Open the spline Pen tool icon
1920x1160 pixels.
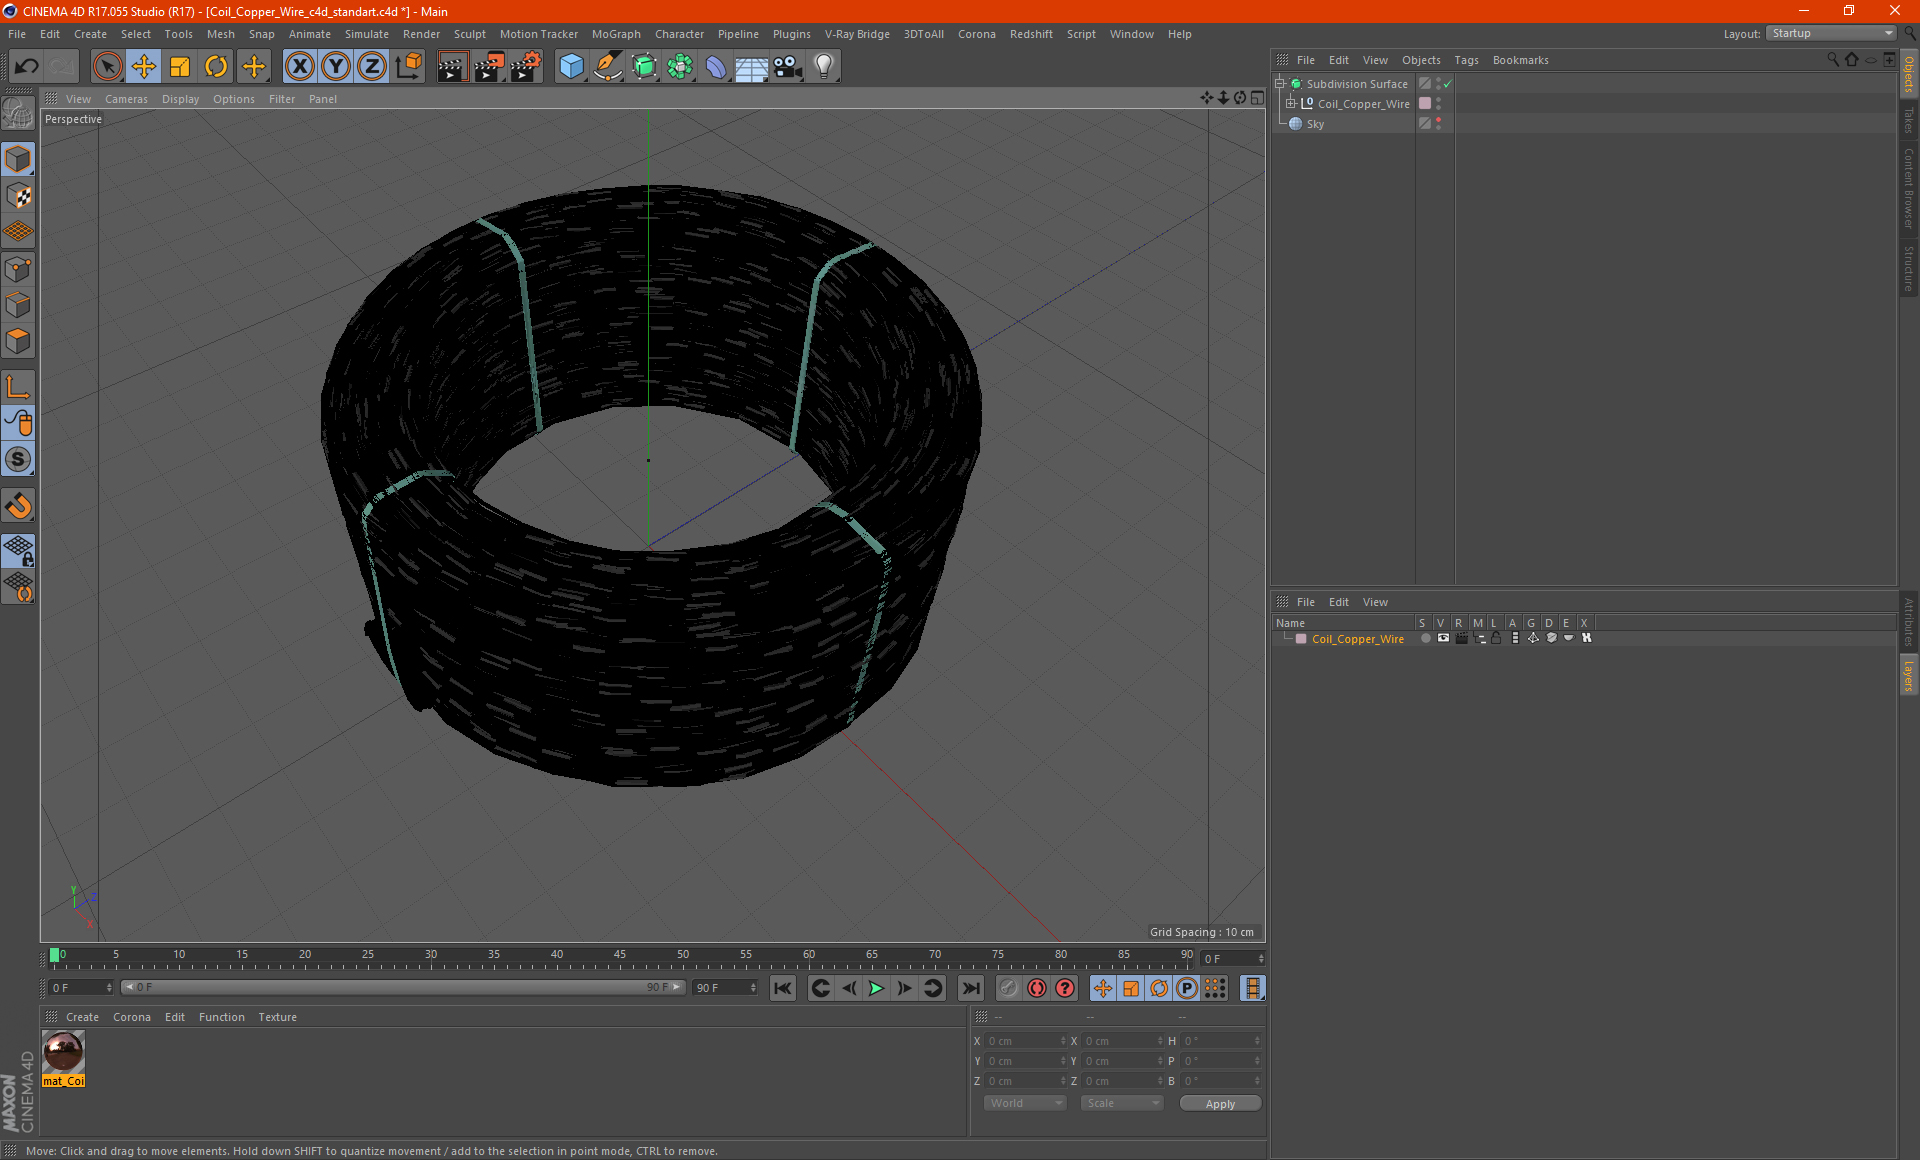[607, 67]
